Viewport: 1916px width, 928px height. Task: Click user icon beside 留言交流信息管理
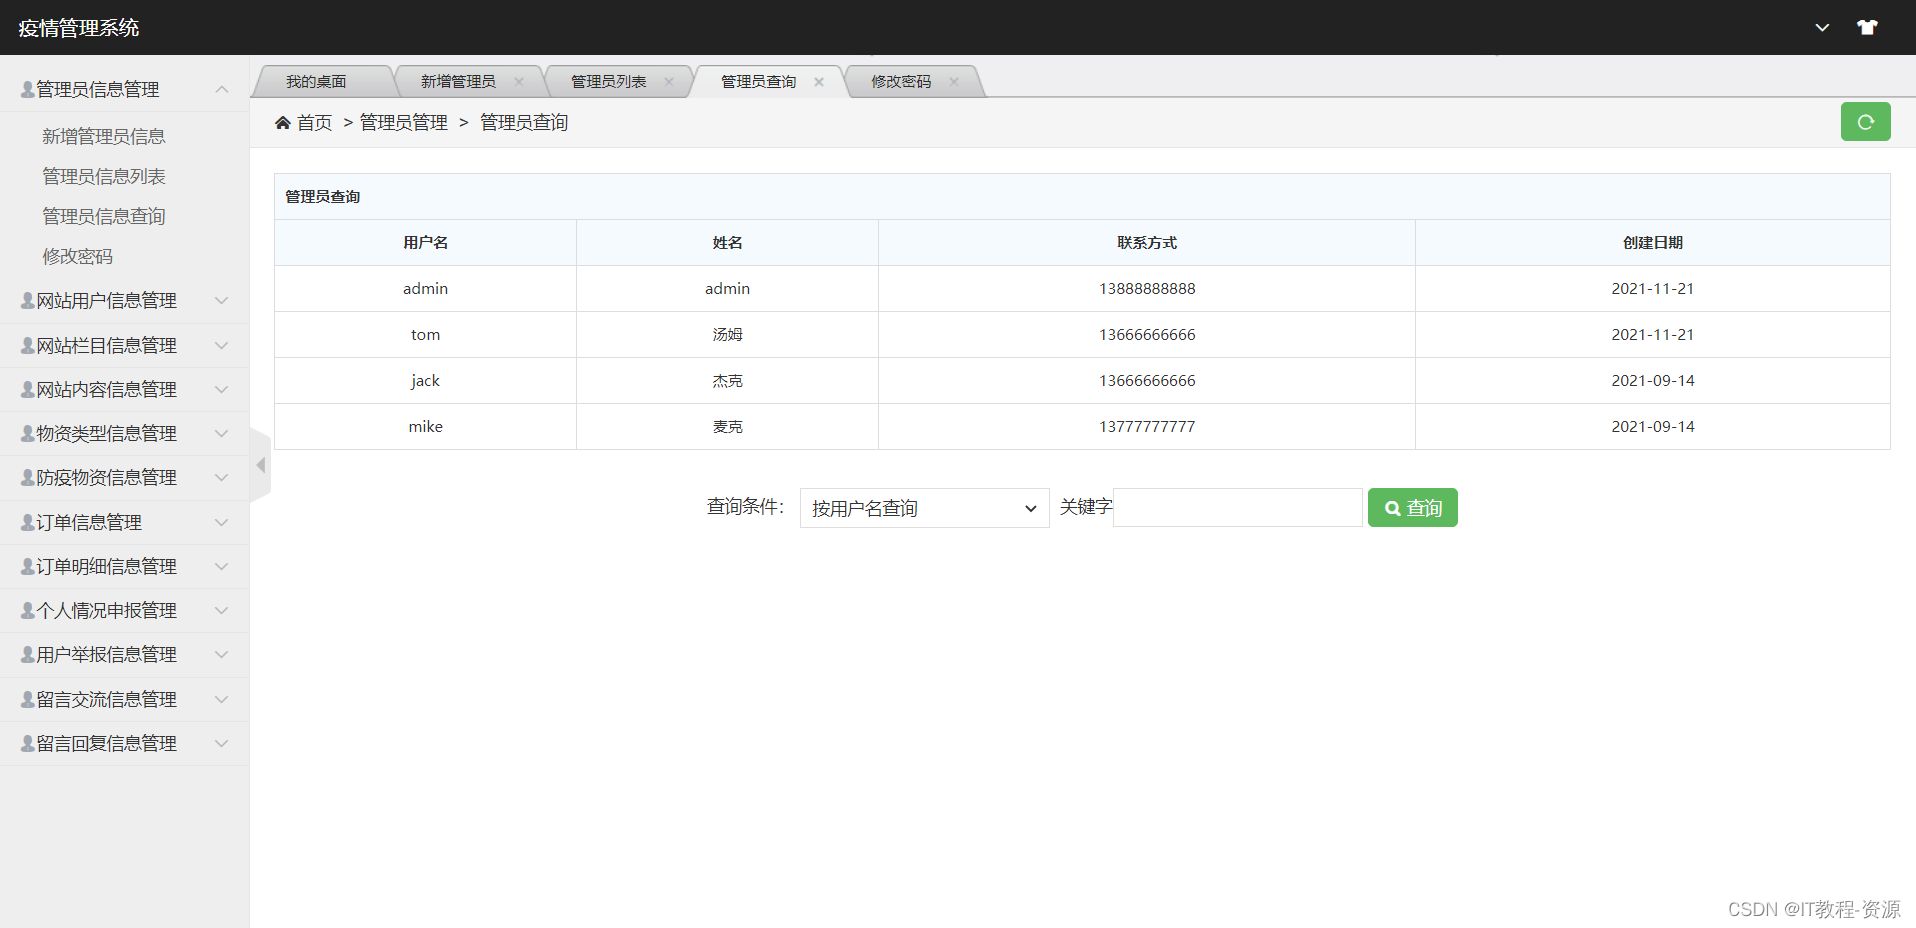28,699
